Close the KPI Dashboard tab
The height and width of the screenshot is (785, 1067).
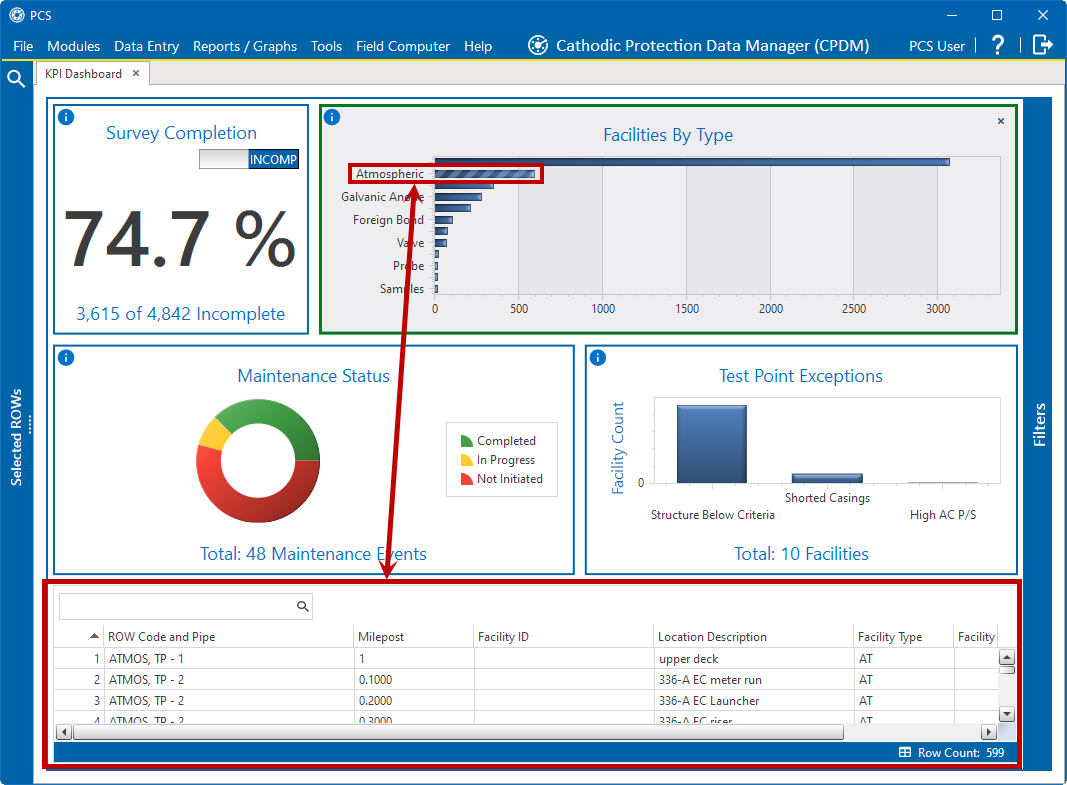pos(136,73)
